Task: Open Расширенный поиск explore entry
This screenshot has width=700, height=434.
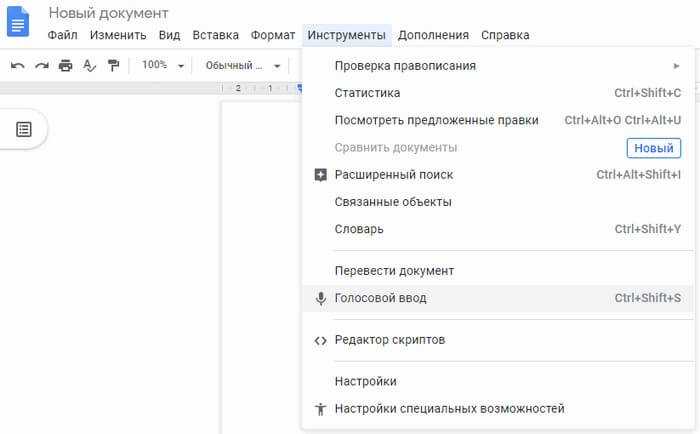Action: coord(498,175)
